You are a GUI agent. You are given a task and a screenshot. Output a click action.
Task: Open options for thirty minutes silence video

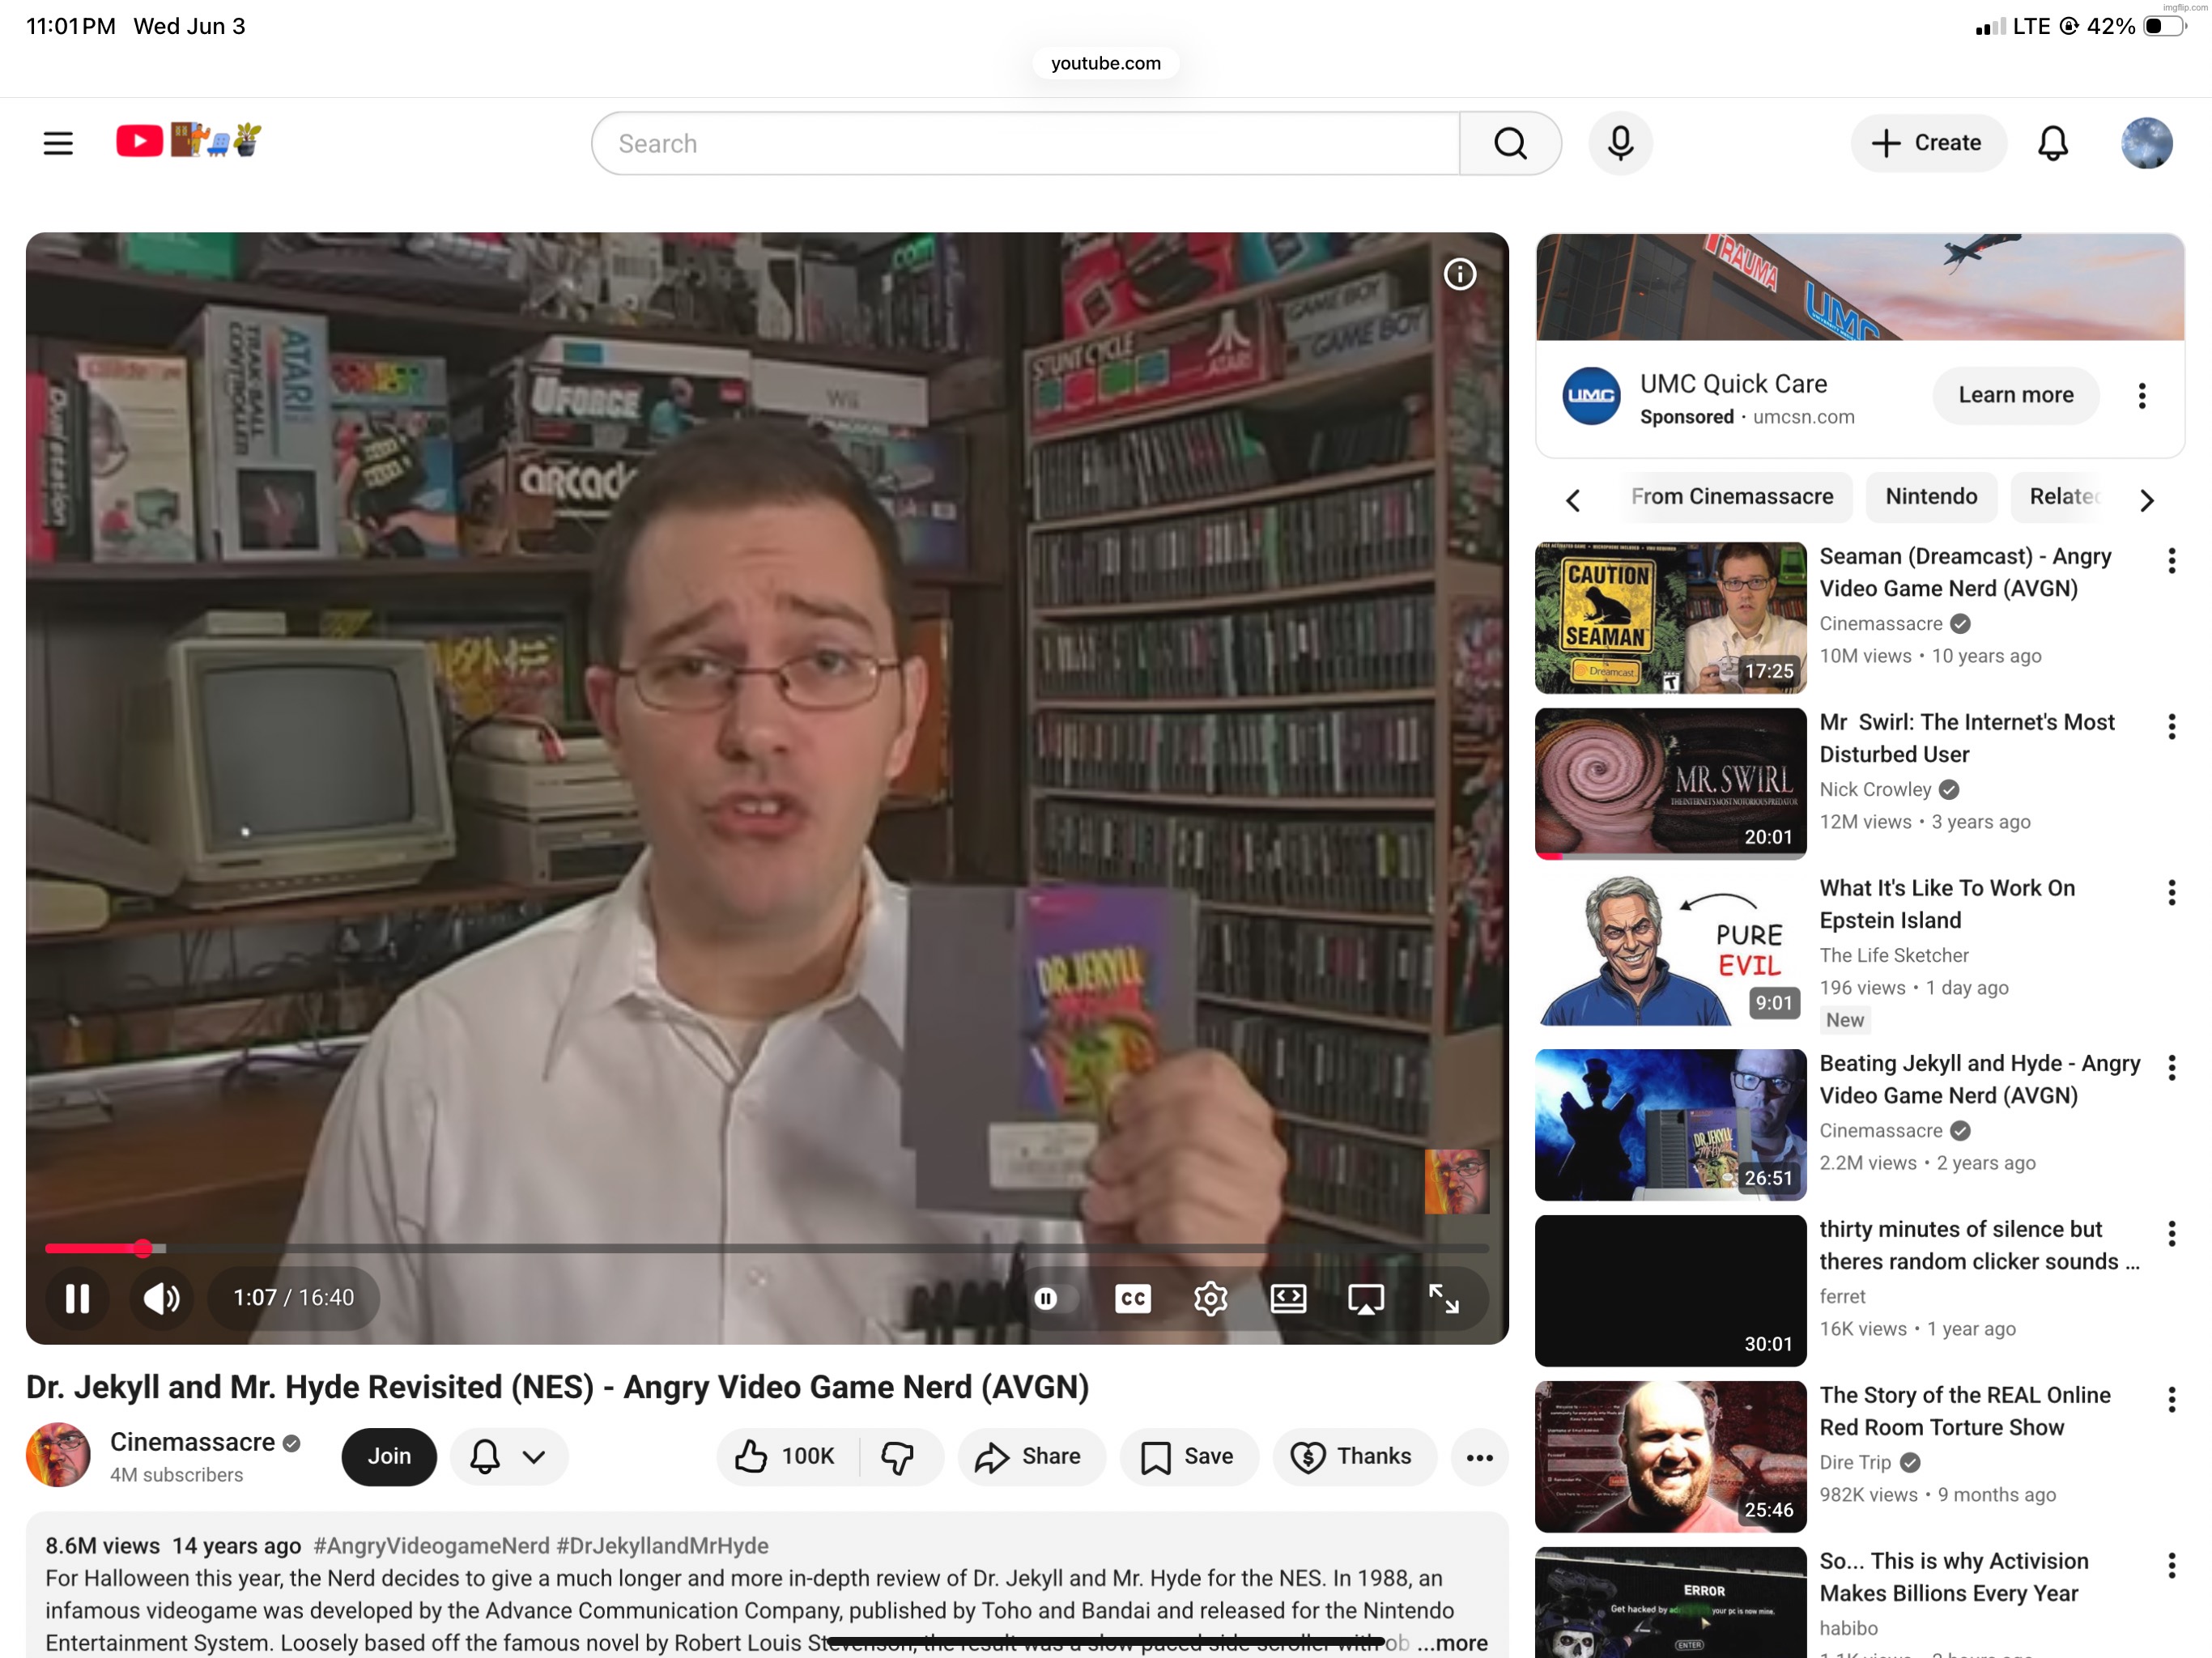2171,1234
